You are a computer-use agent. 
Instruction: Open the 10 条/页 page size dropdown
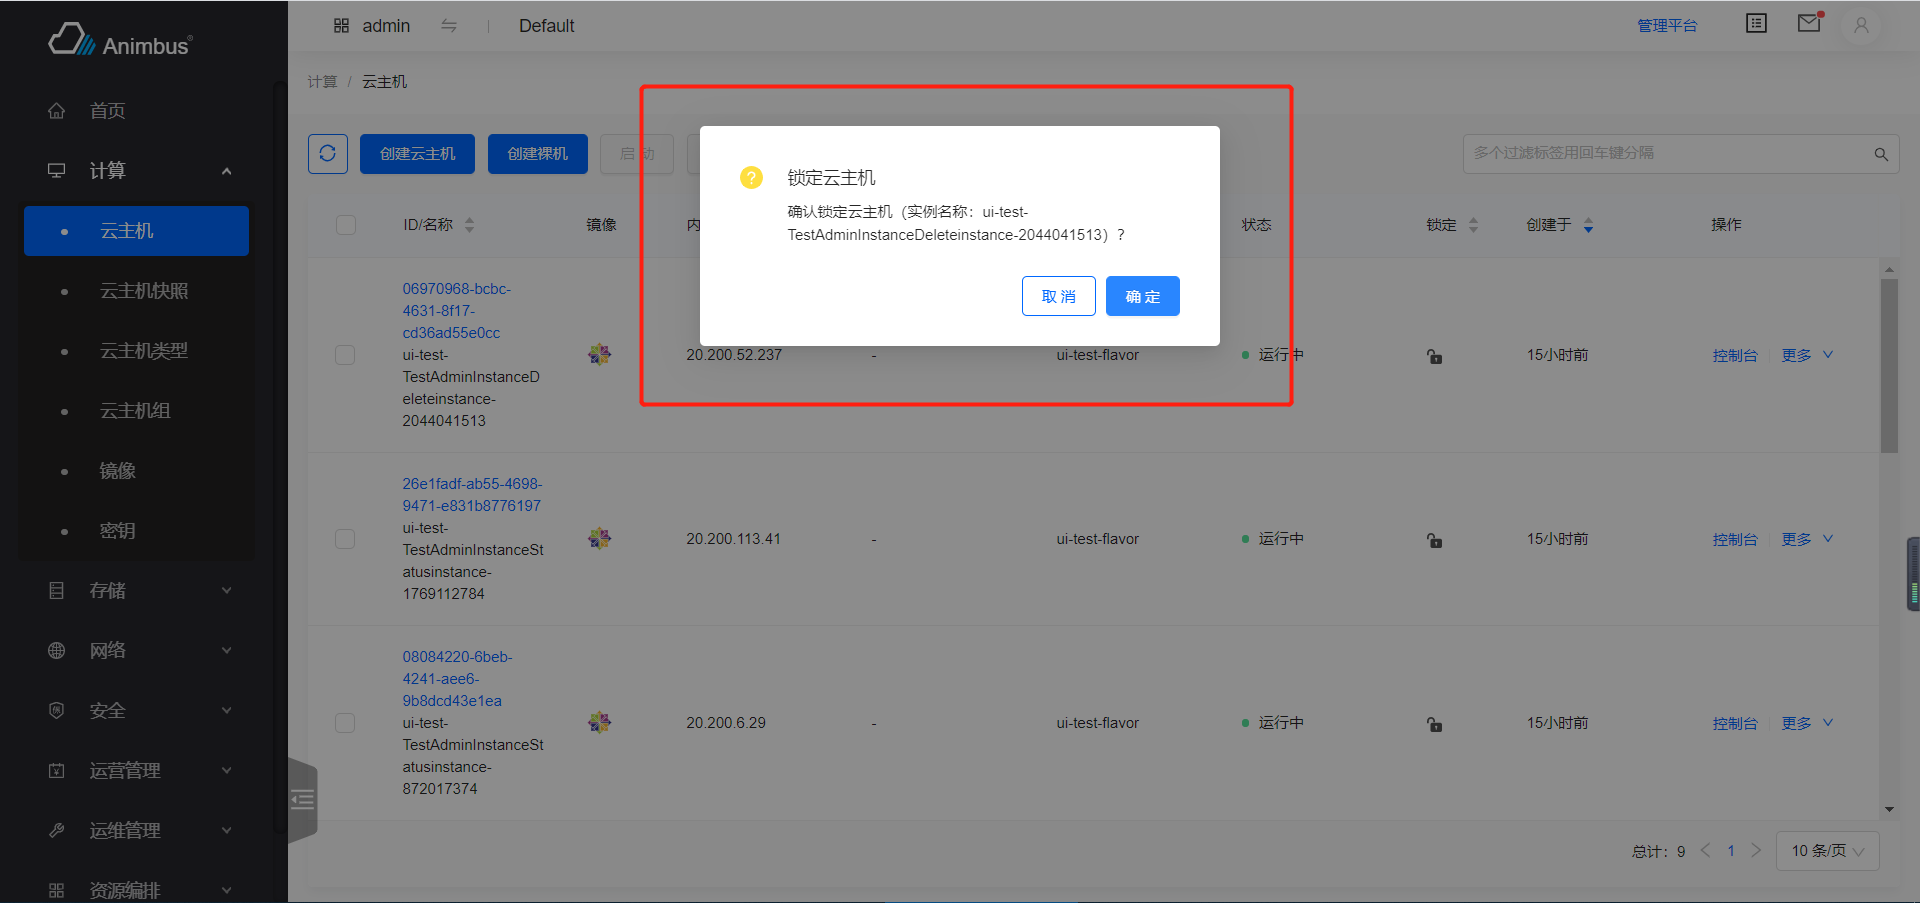[1827, 851]
